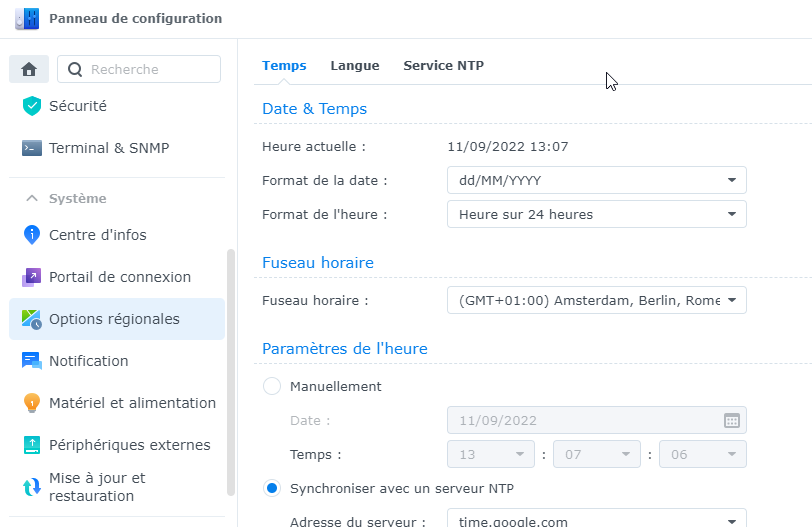Select Synchroniser avec un serveur NTP radio
Viewport: 812px width, 527px height.
[x=272, y=488]
